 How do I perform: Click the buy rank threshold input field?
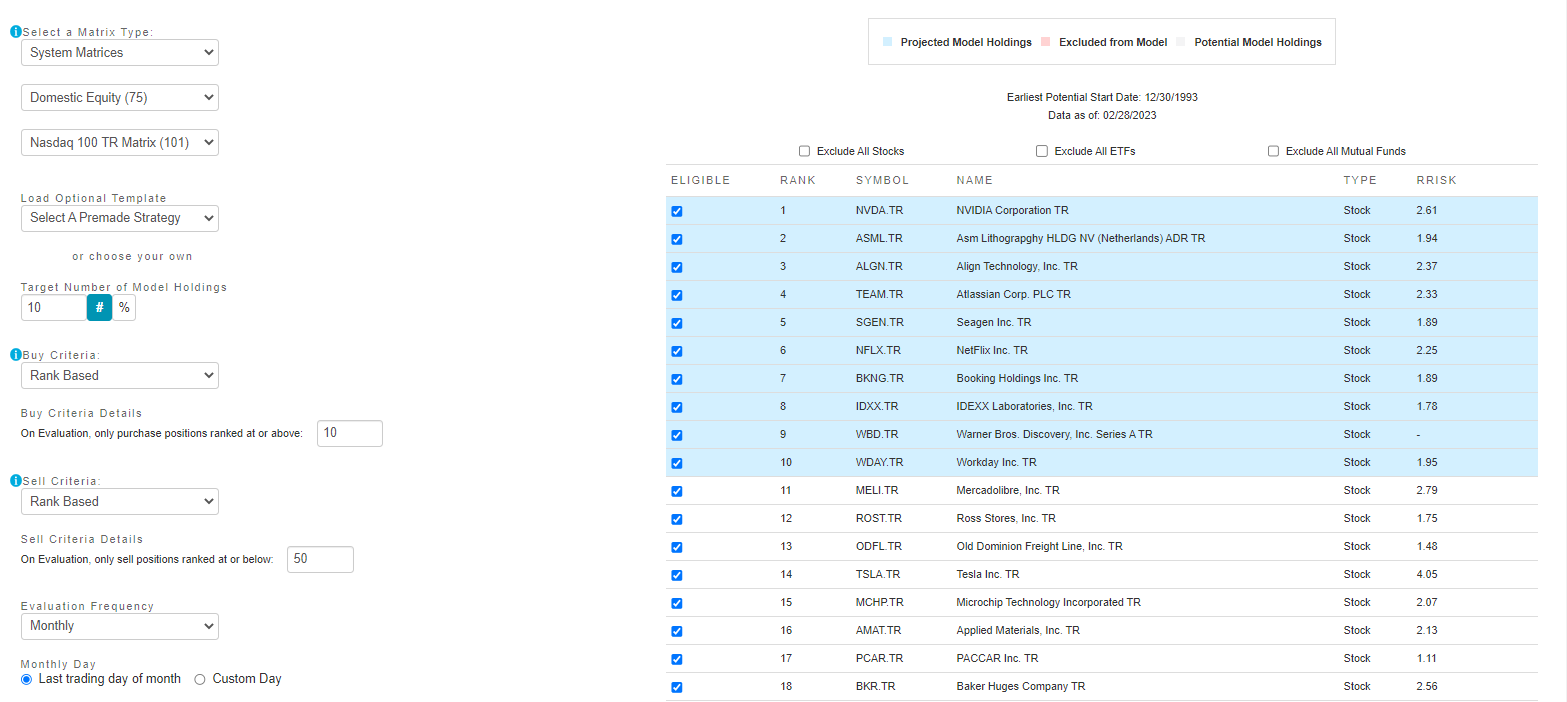[350, 433]
